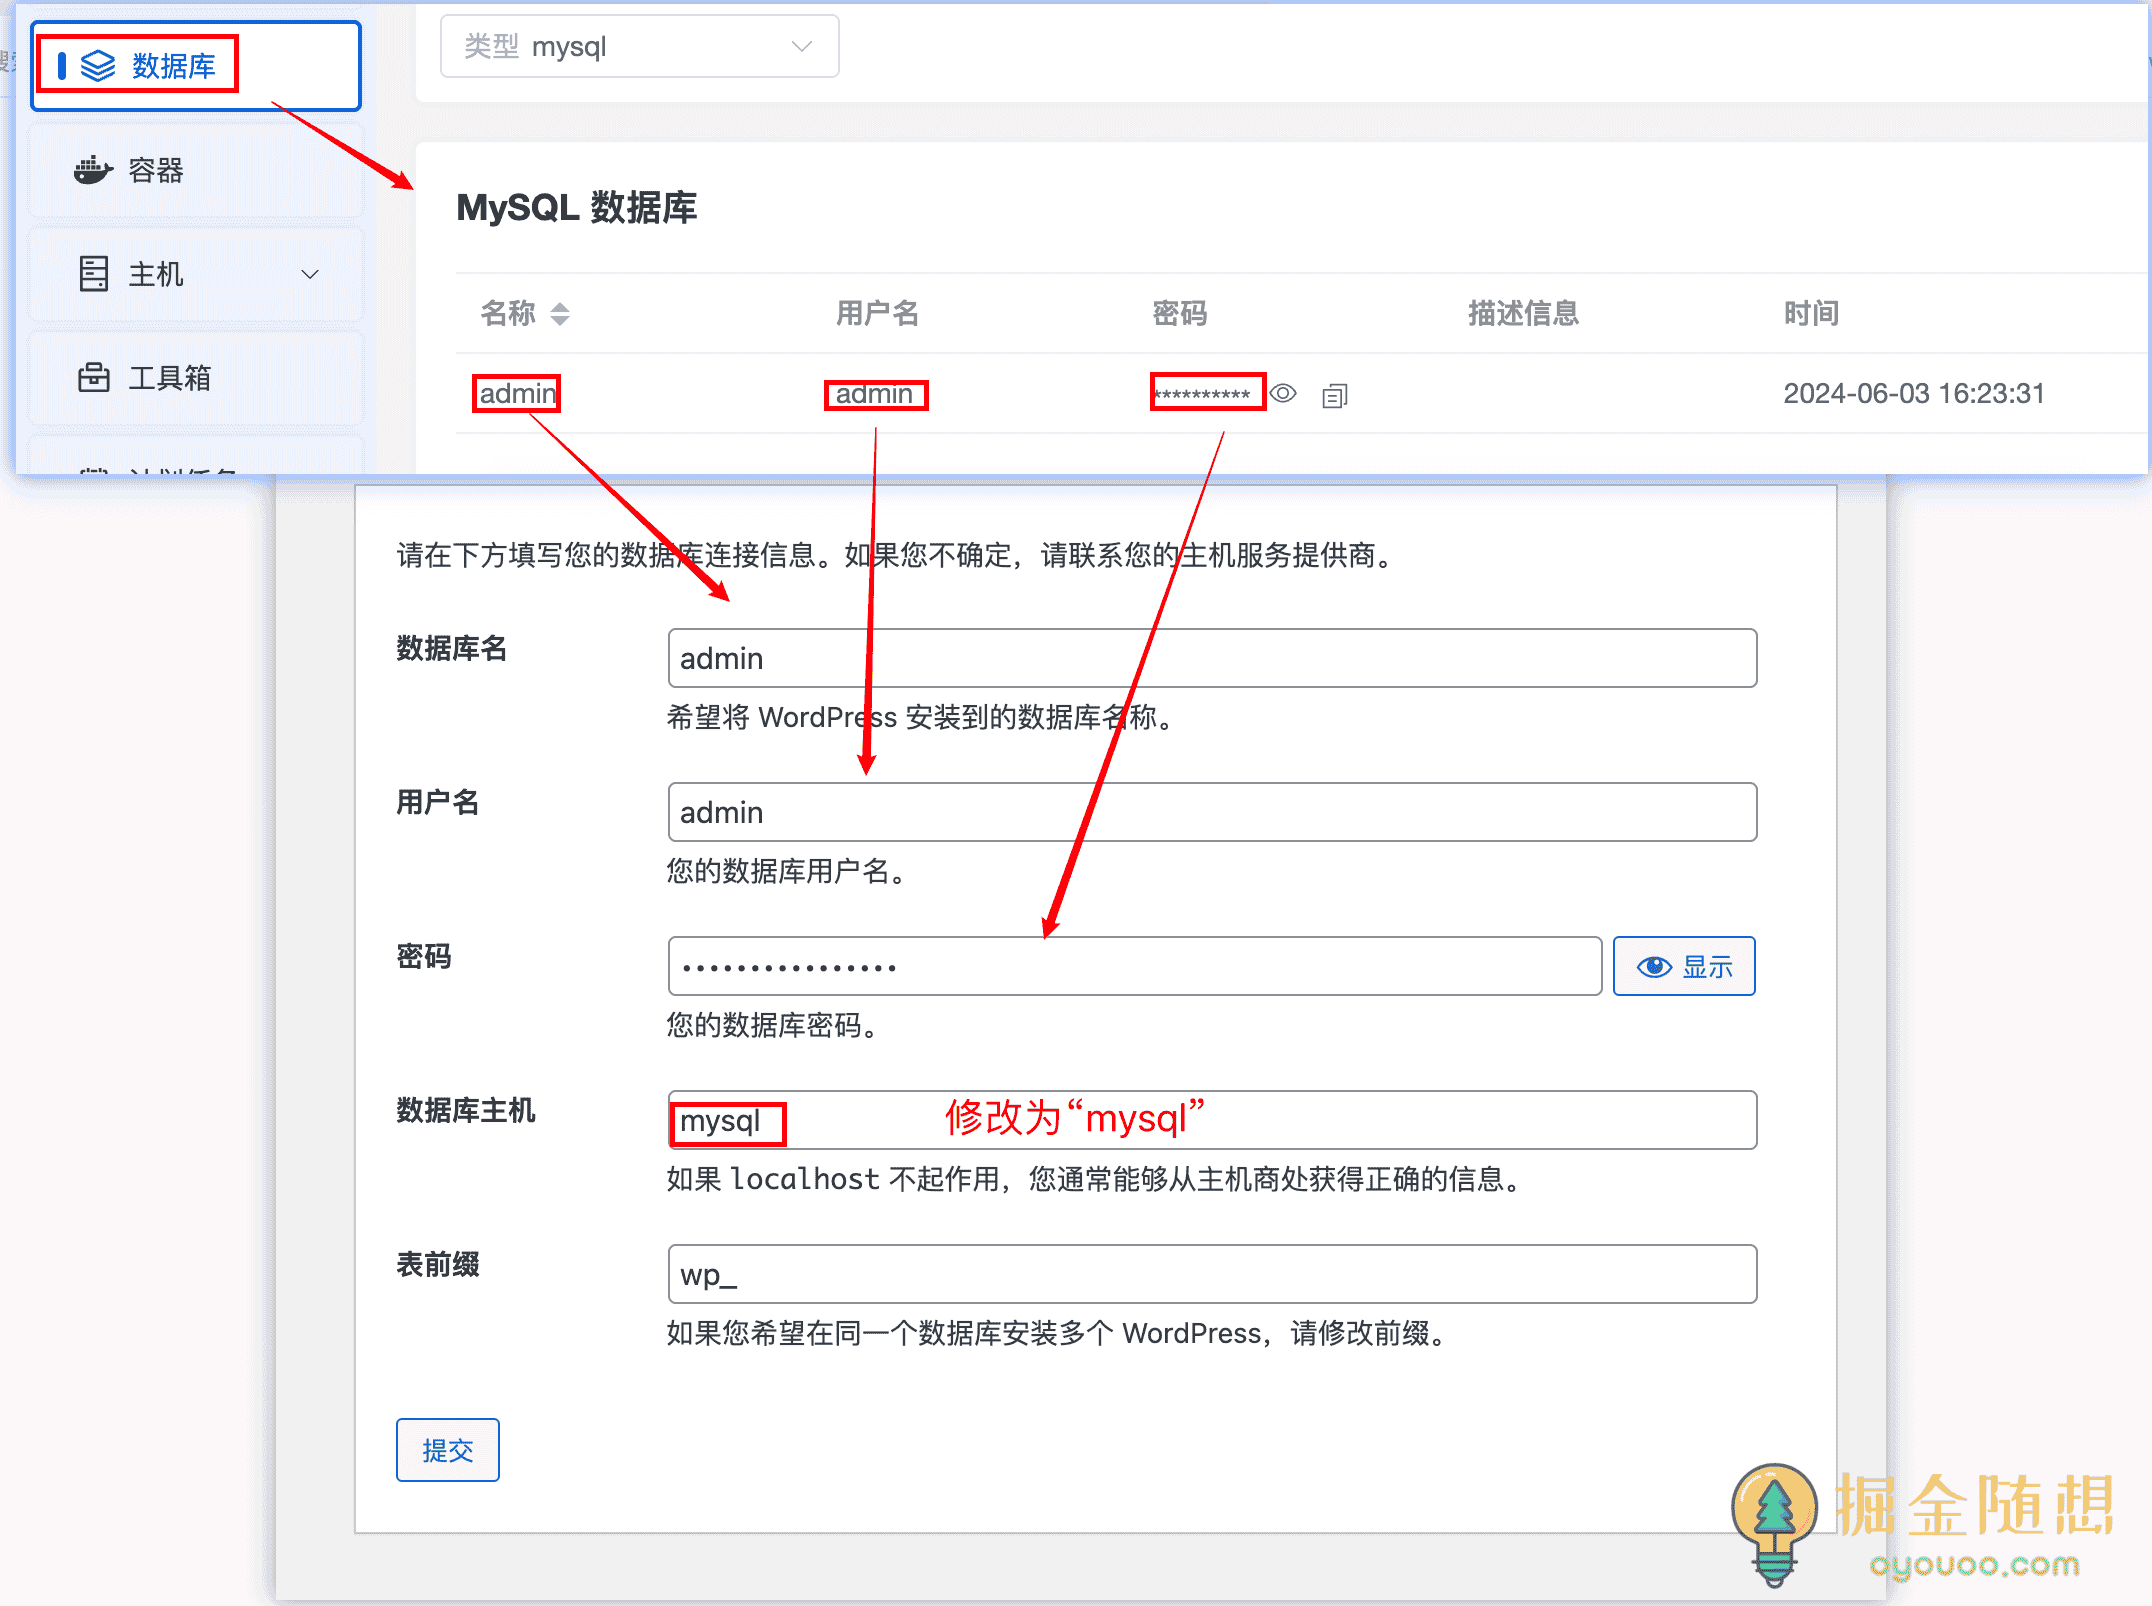This screenshot has height=1606, width=2152.
Task: Click the 数据库名 input field
Action: coord(1212,658)
